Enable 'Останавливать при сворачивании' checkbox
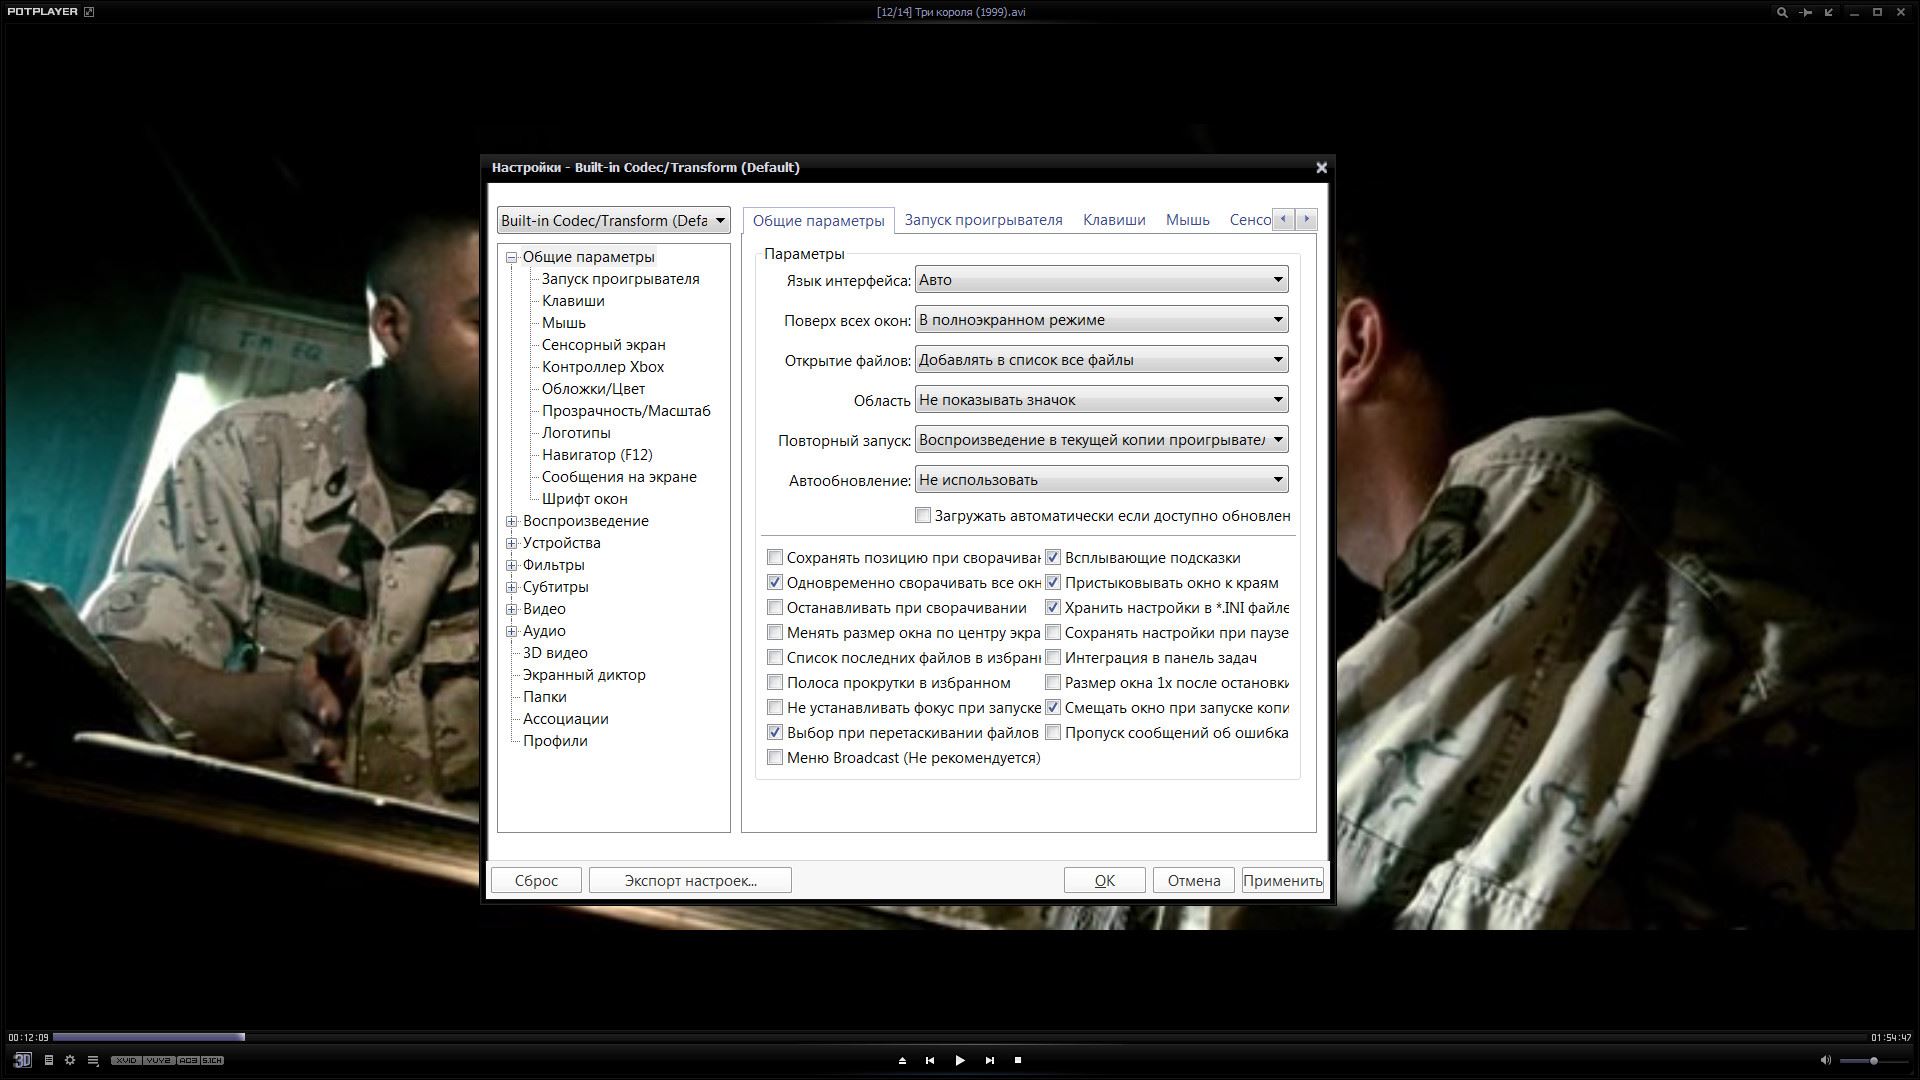 [775, 607]
